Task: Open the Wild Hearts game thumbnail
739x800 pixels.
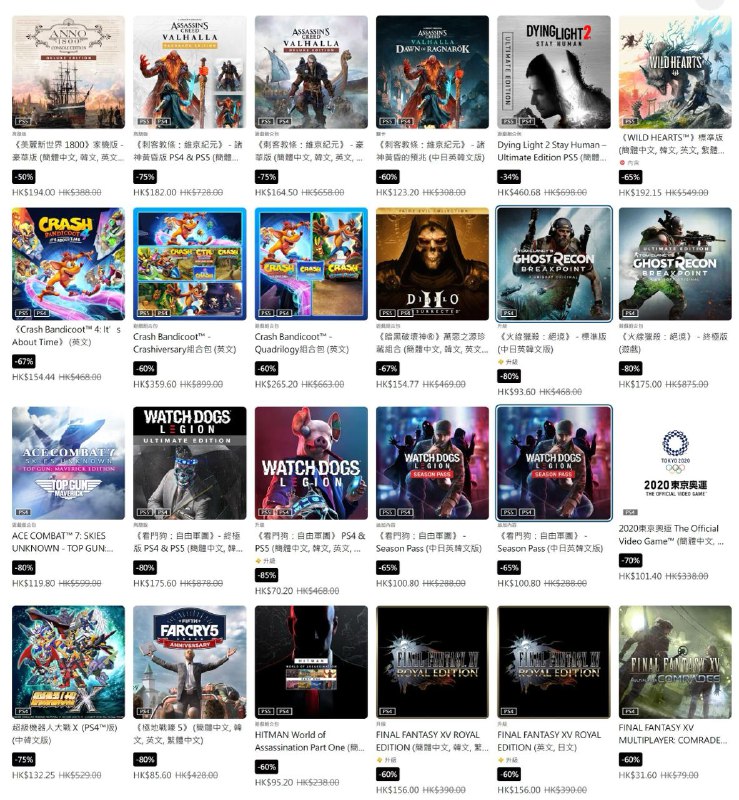Action: click(675, 72)
